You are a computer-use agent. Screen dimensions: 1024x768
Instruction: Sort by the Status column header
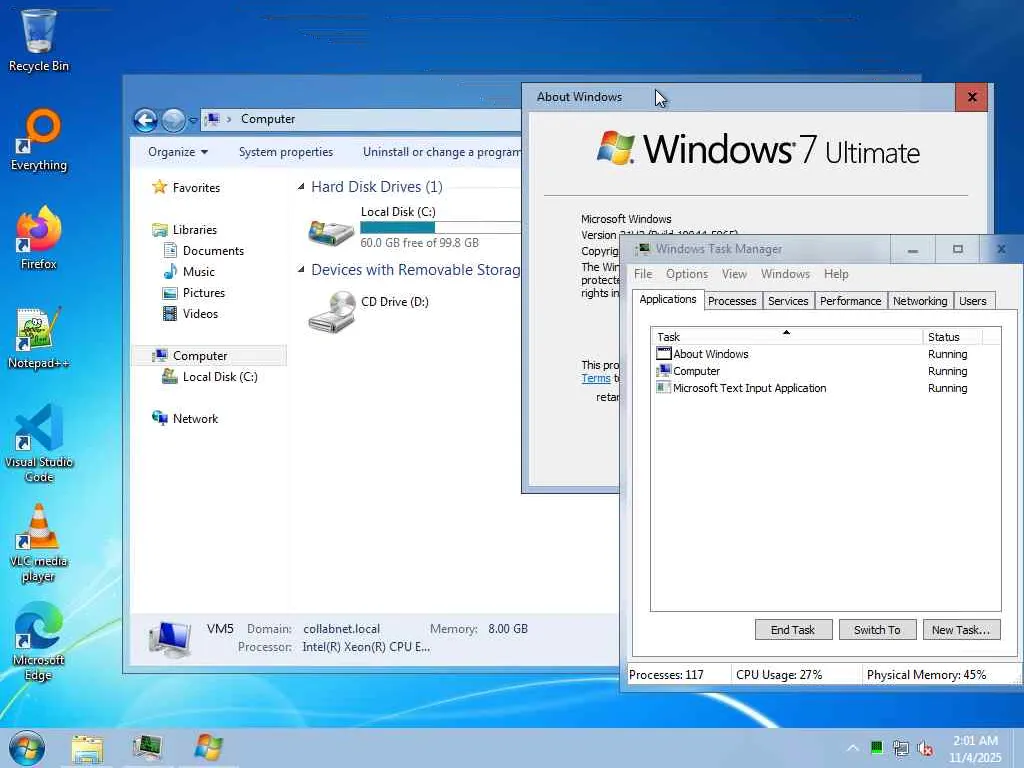pos(952,336)
